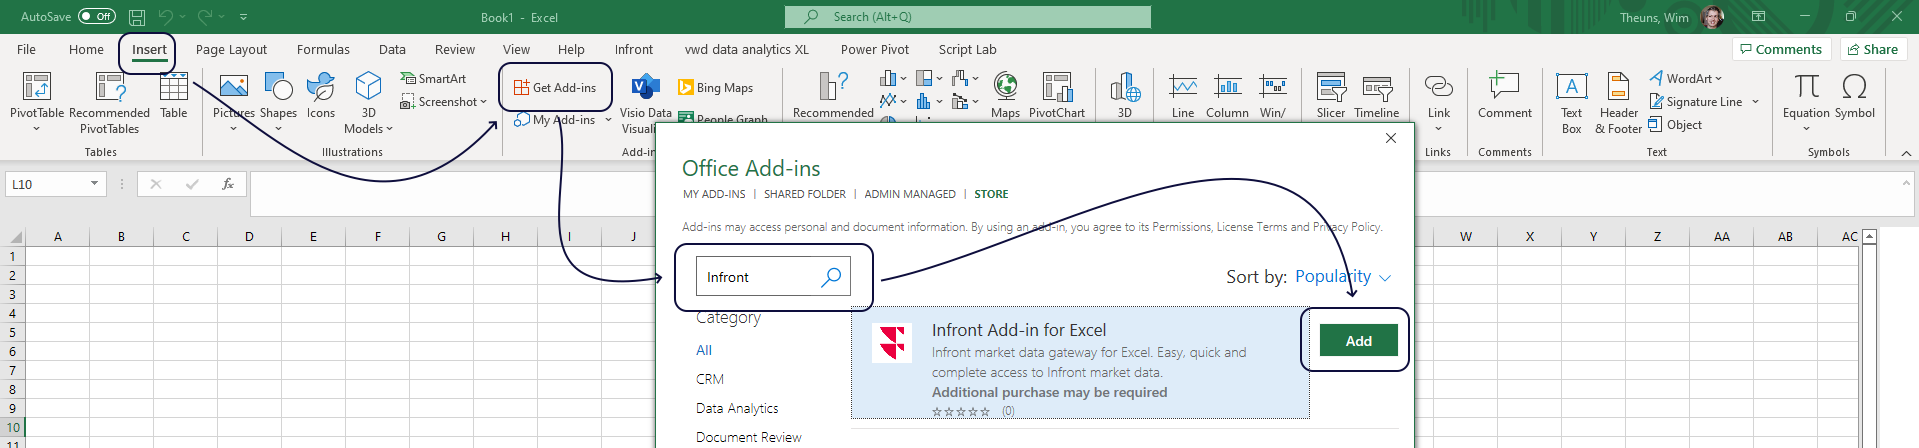Choose the Data Analytics category link
Image resolution: width=1919 pixels, height=448 pixels.
point(737,408)
